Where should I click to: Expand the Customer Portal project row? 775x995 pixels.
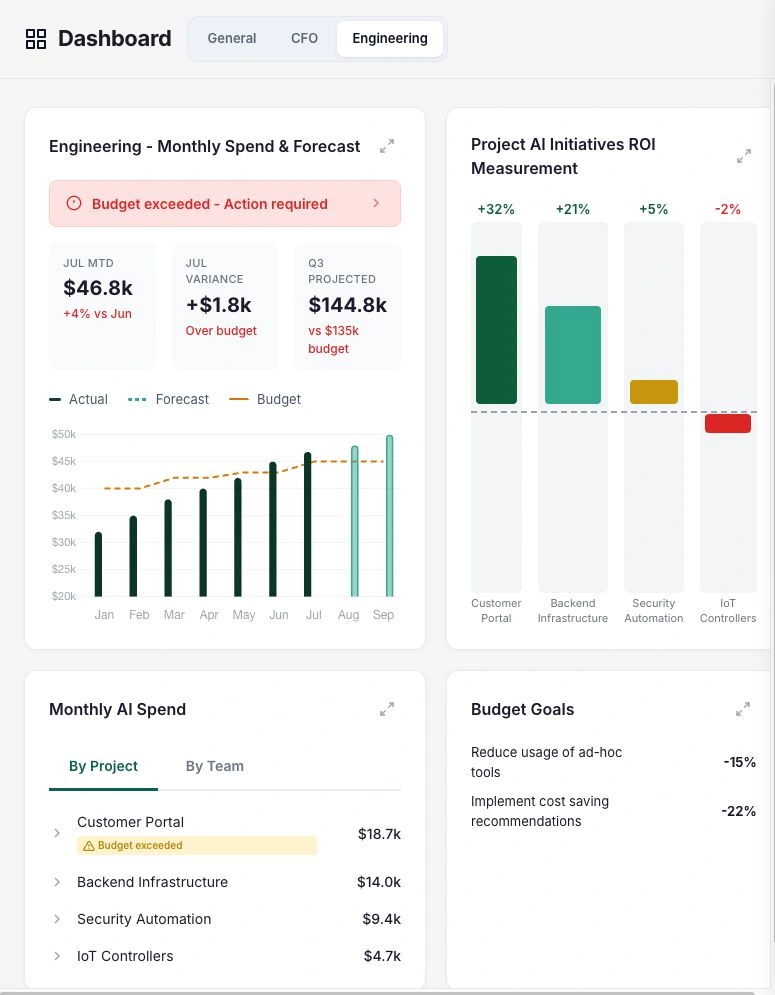pos(57,833)
